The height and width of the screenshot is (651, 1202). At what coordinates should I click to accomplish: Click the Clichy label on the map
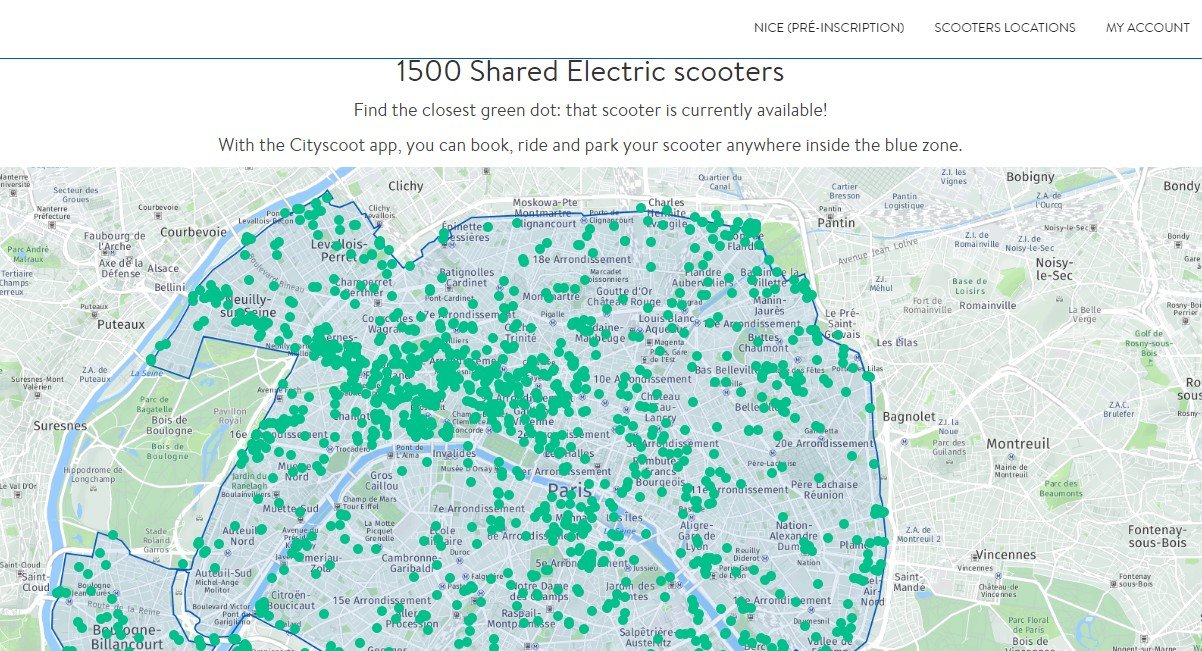point(406,186)
